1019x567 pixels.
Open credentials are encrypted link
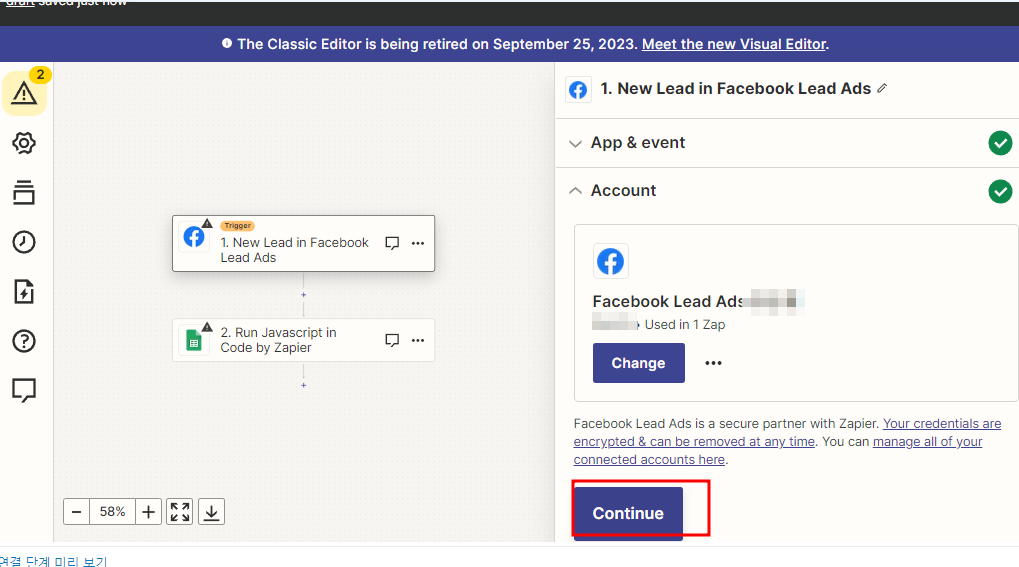(787, 432)
